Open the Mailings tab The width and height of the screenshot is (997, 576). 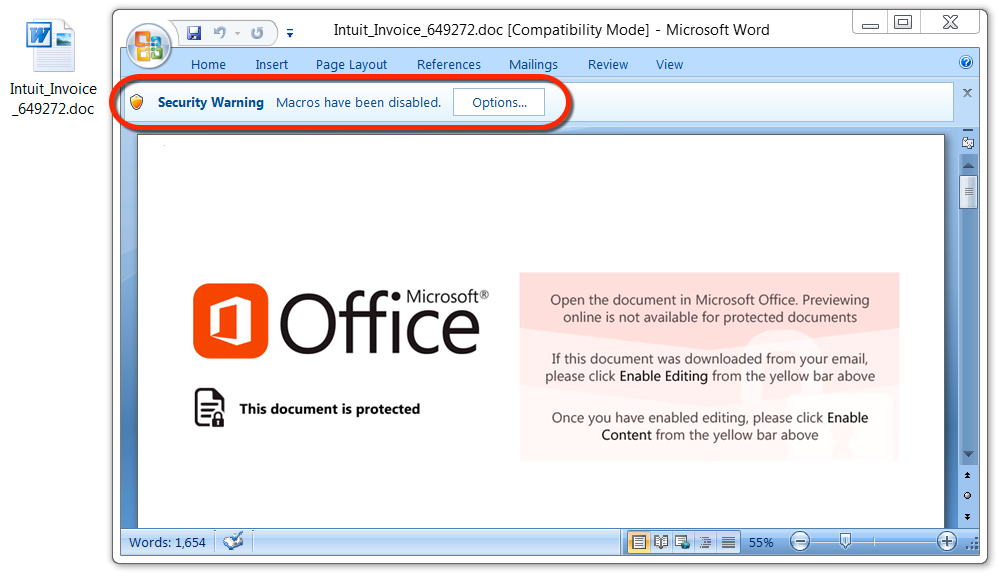533,64
